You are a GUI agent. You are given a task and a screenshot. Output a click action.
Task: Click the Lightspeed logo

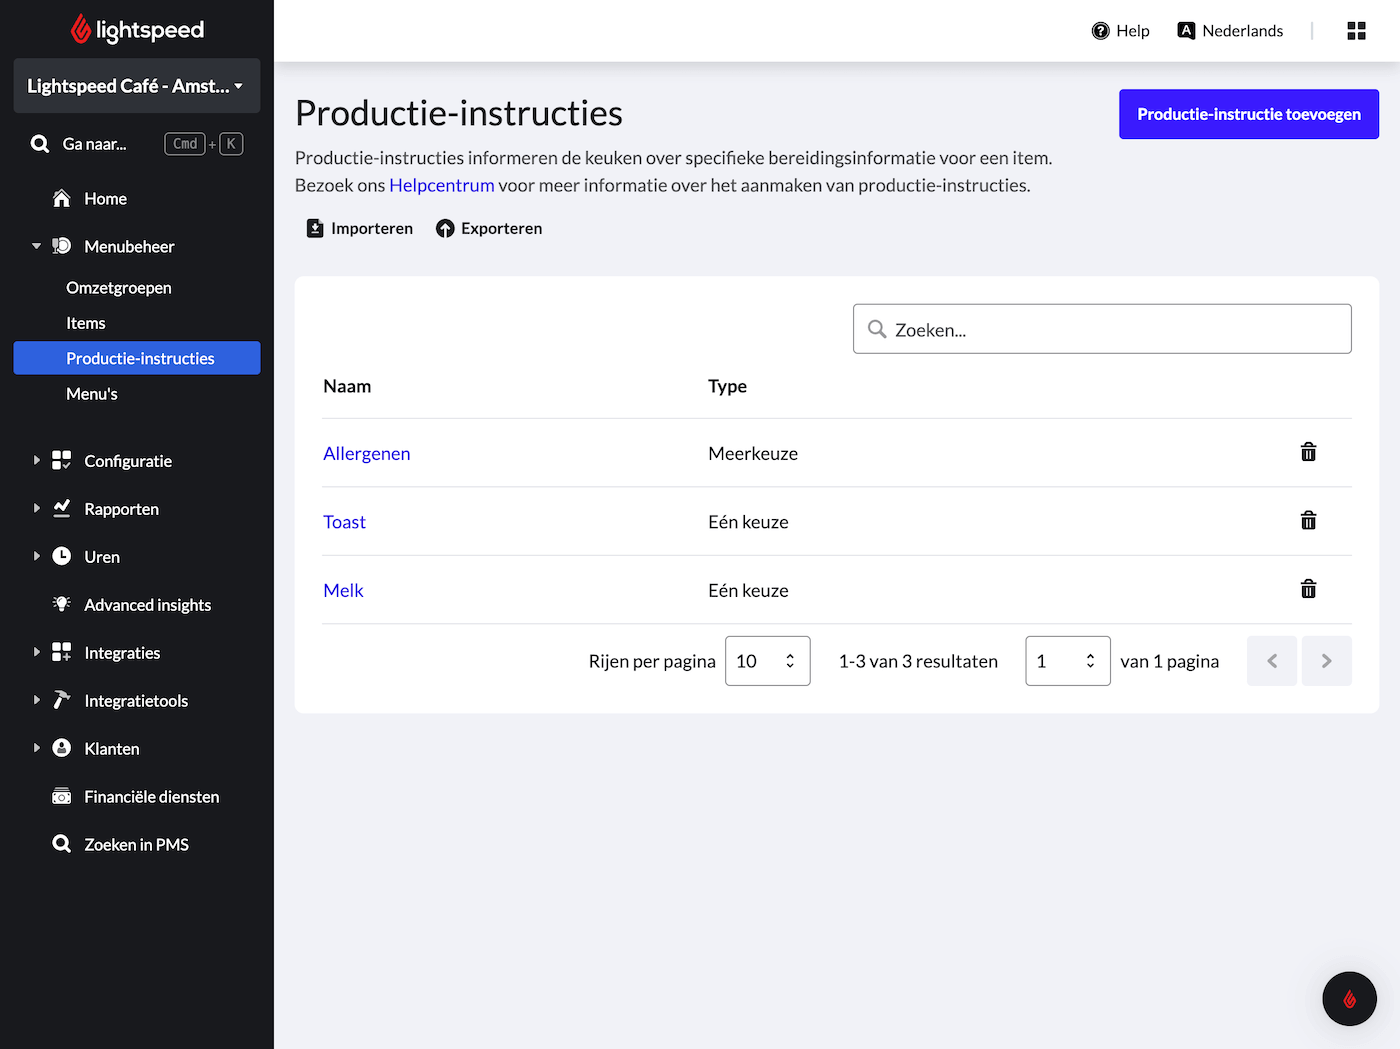pos(137,30)
